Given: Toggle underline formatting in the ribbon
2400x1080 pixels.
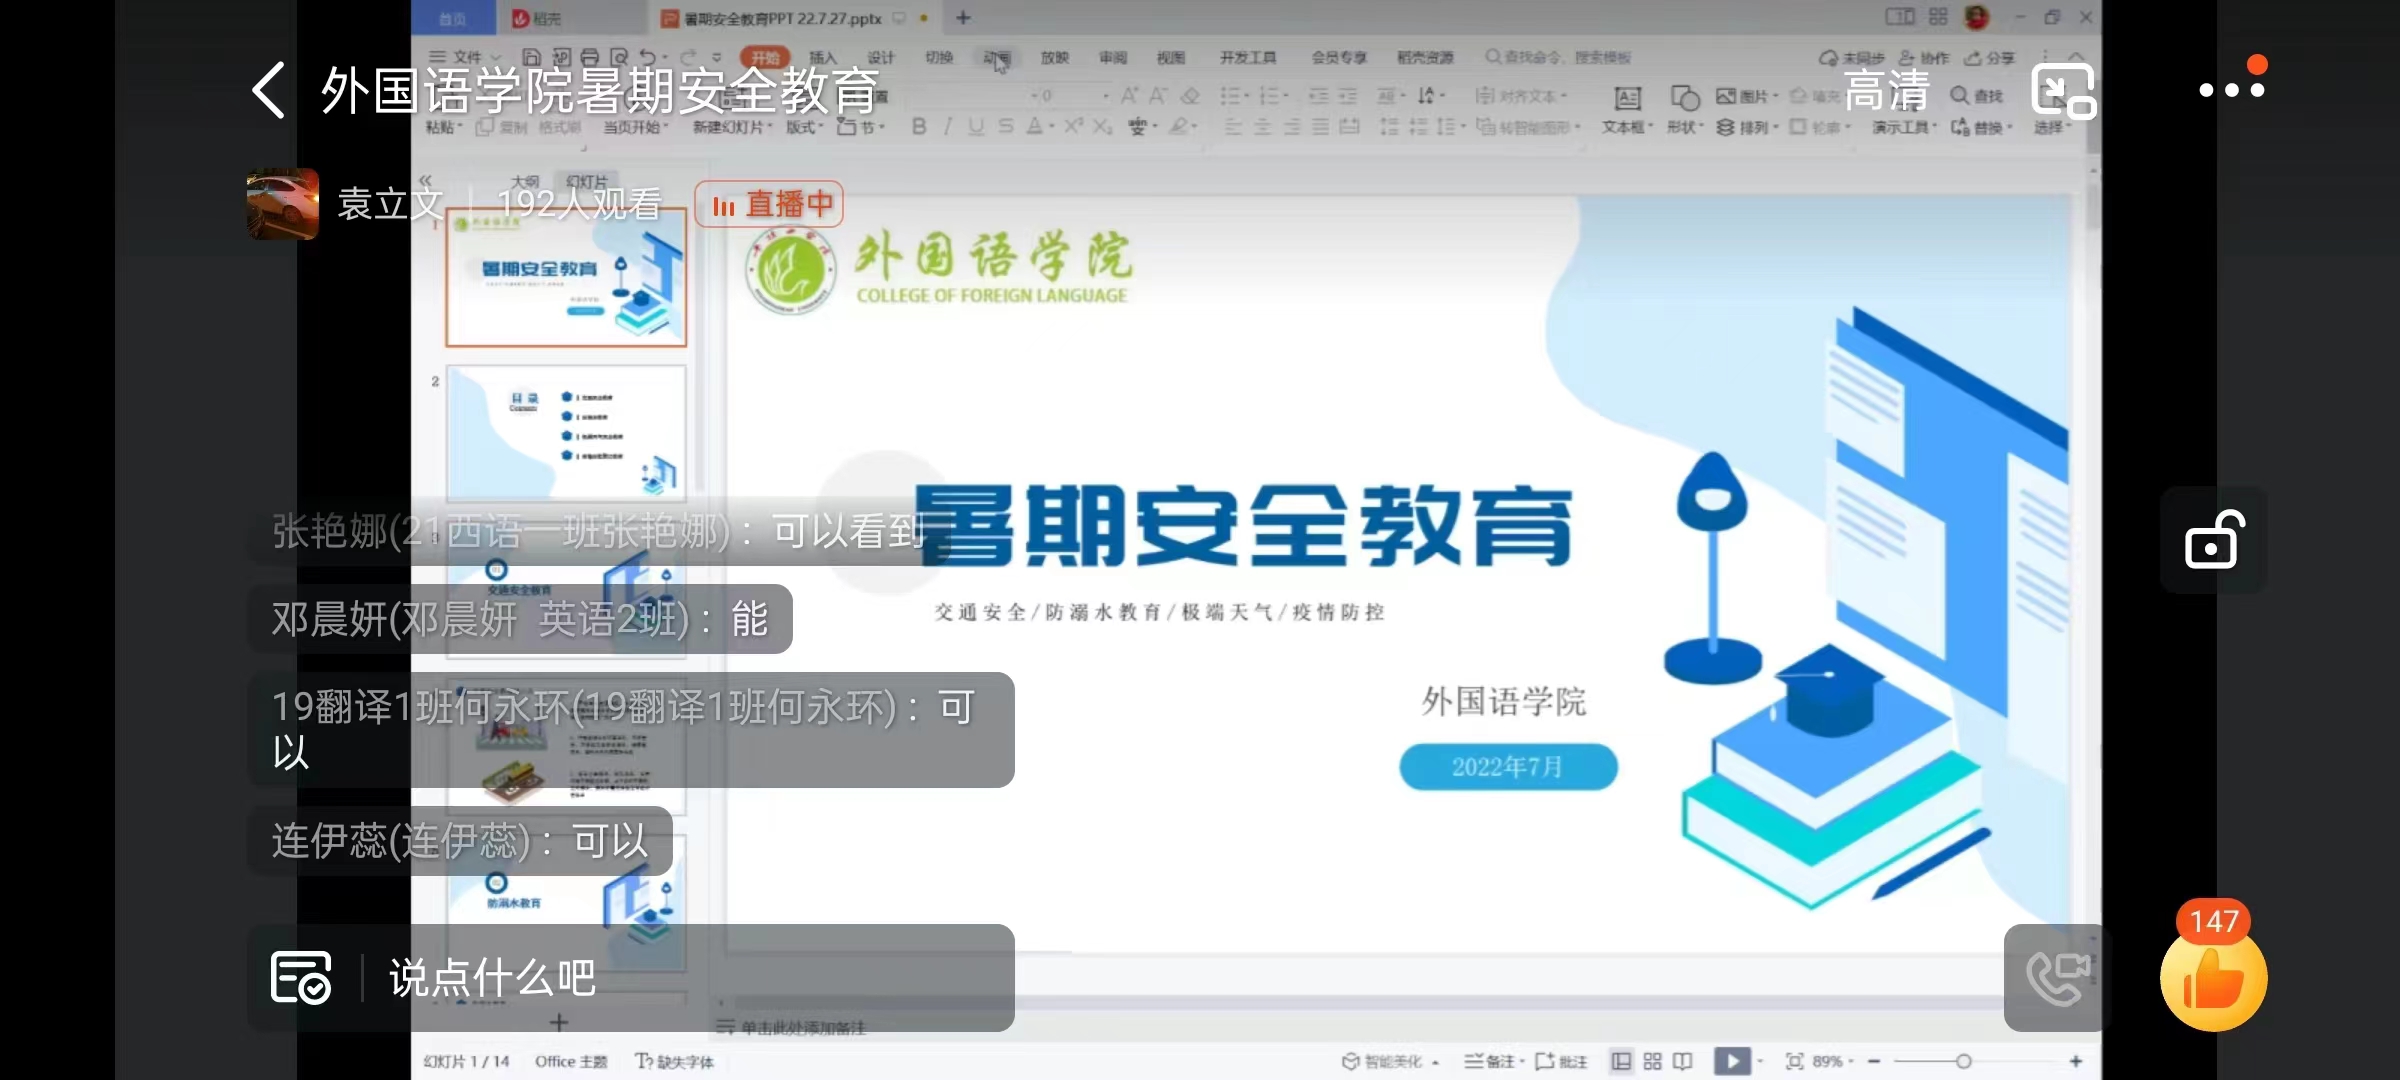Looking at the screenshot, I should pyautogui.click(x=975, y=126).
